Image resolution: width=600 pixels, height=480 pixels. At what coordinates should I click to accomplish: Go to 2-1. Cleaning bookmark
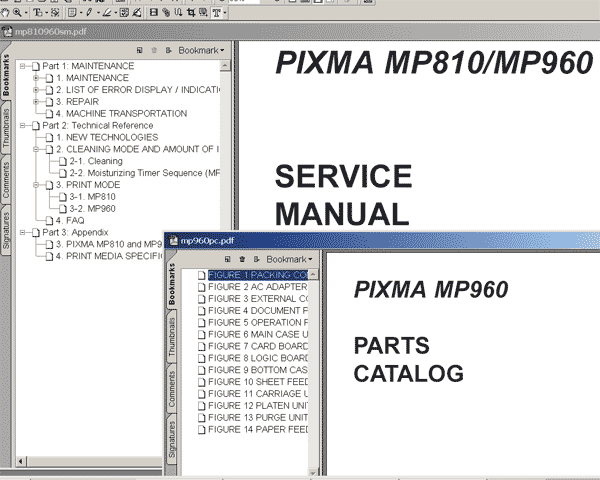96,161
